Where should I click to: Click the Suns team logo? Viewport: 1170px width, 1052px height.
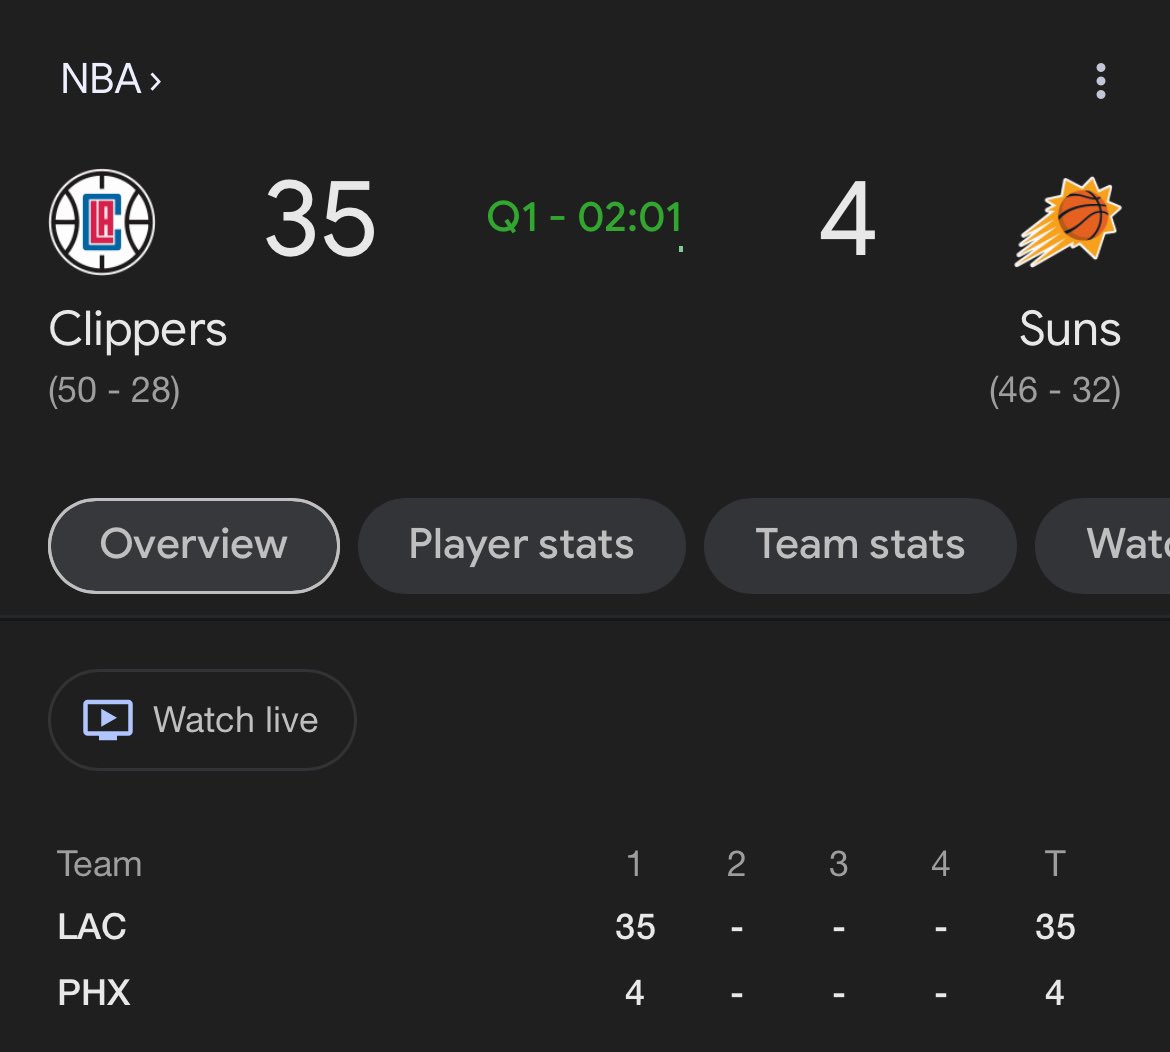(1068, 222)
